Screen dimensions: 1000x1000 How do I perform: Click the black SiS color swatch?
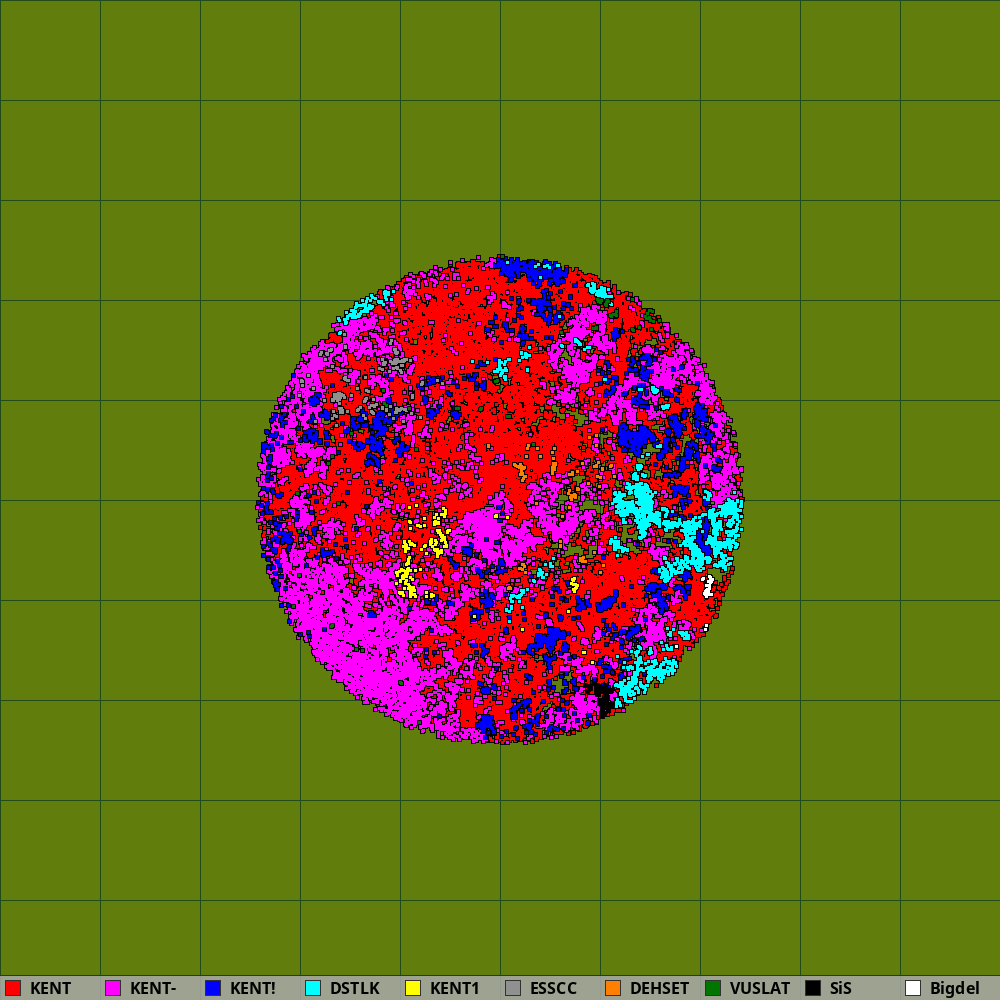click(813, 988)
